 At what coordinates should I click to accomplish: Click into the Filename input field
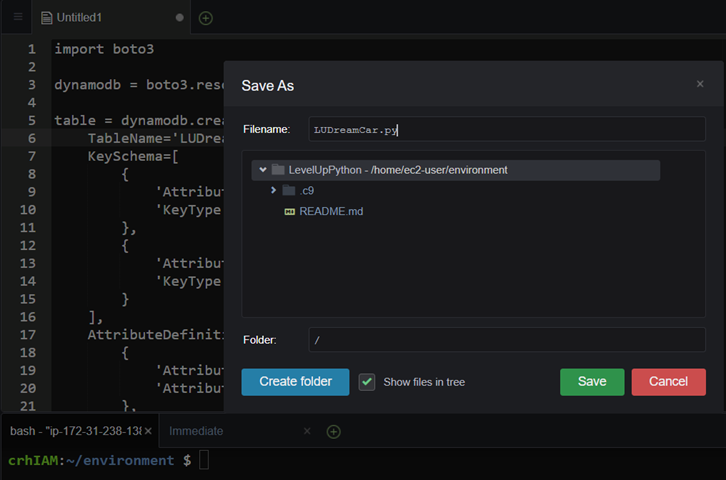click(507, 129)
